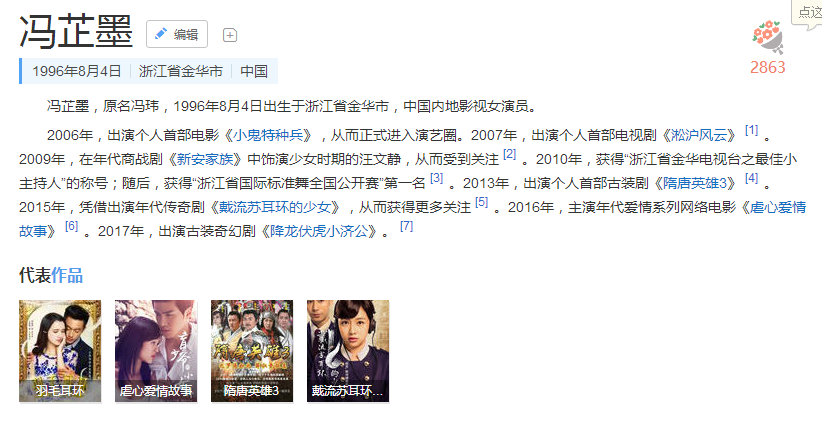Open the 虐心爱情故事 poster thumbnail
822x423 pixels.
(x=156, y=351)
